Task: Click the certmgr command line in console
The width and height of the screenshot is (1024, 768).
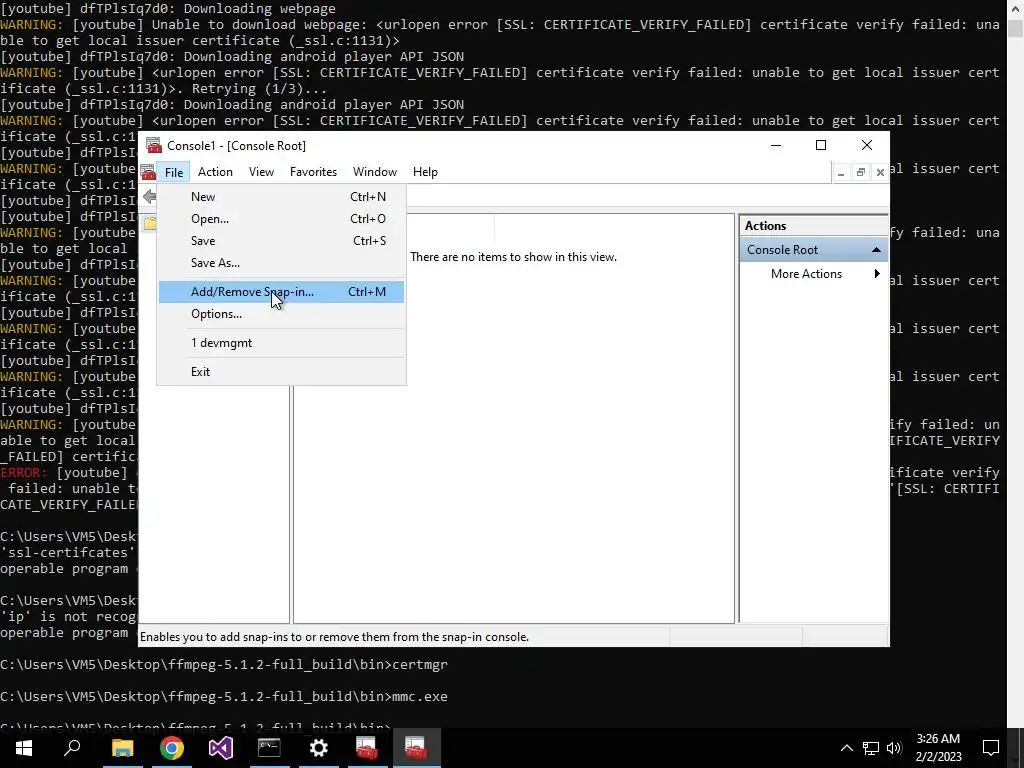Action: tap(224, 664)
